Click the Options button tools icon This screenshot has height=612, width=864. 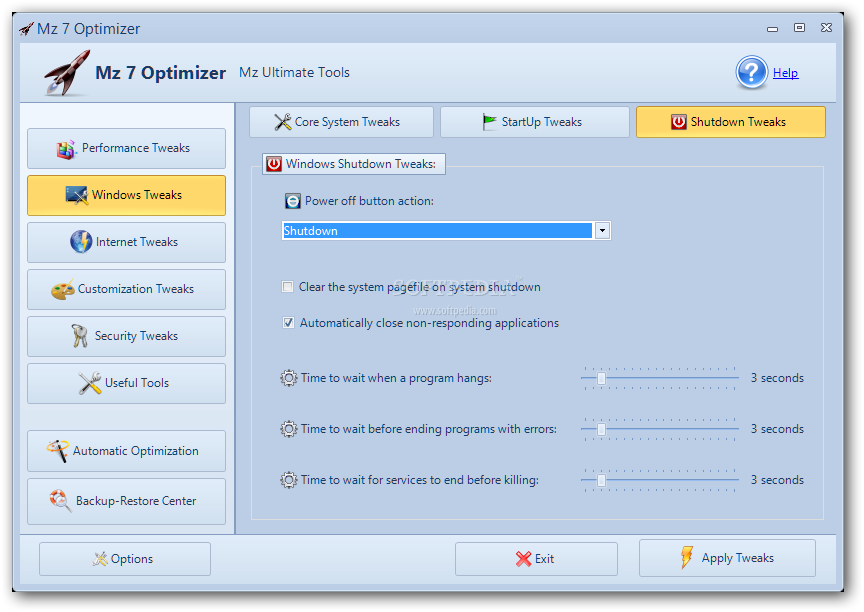click(100, 559)
